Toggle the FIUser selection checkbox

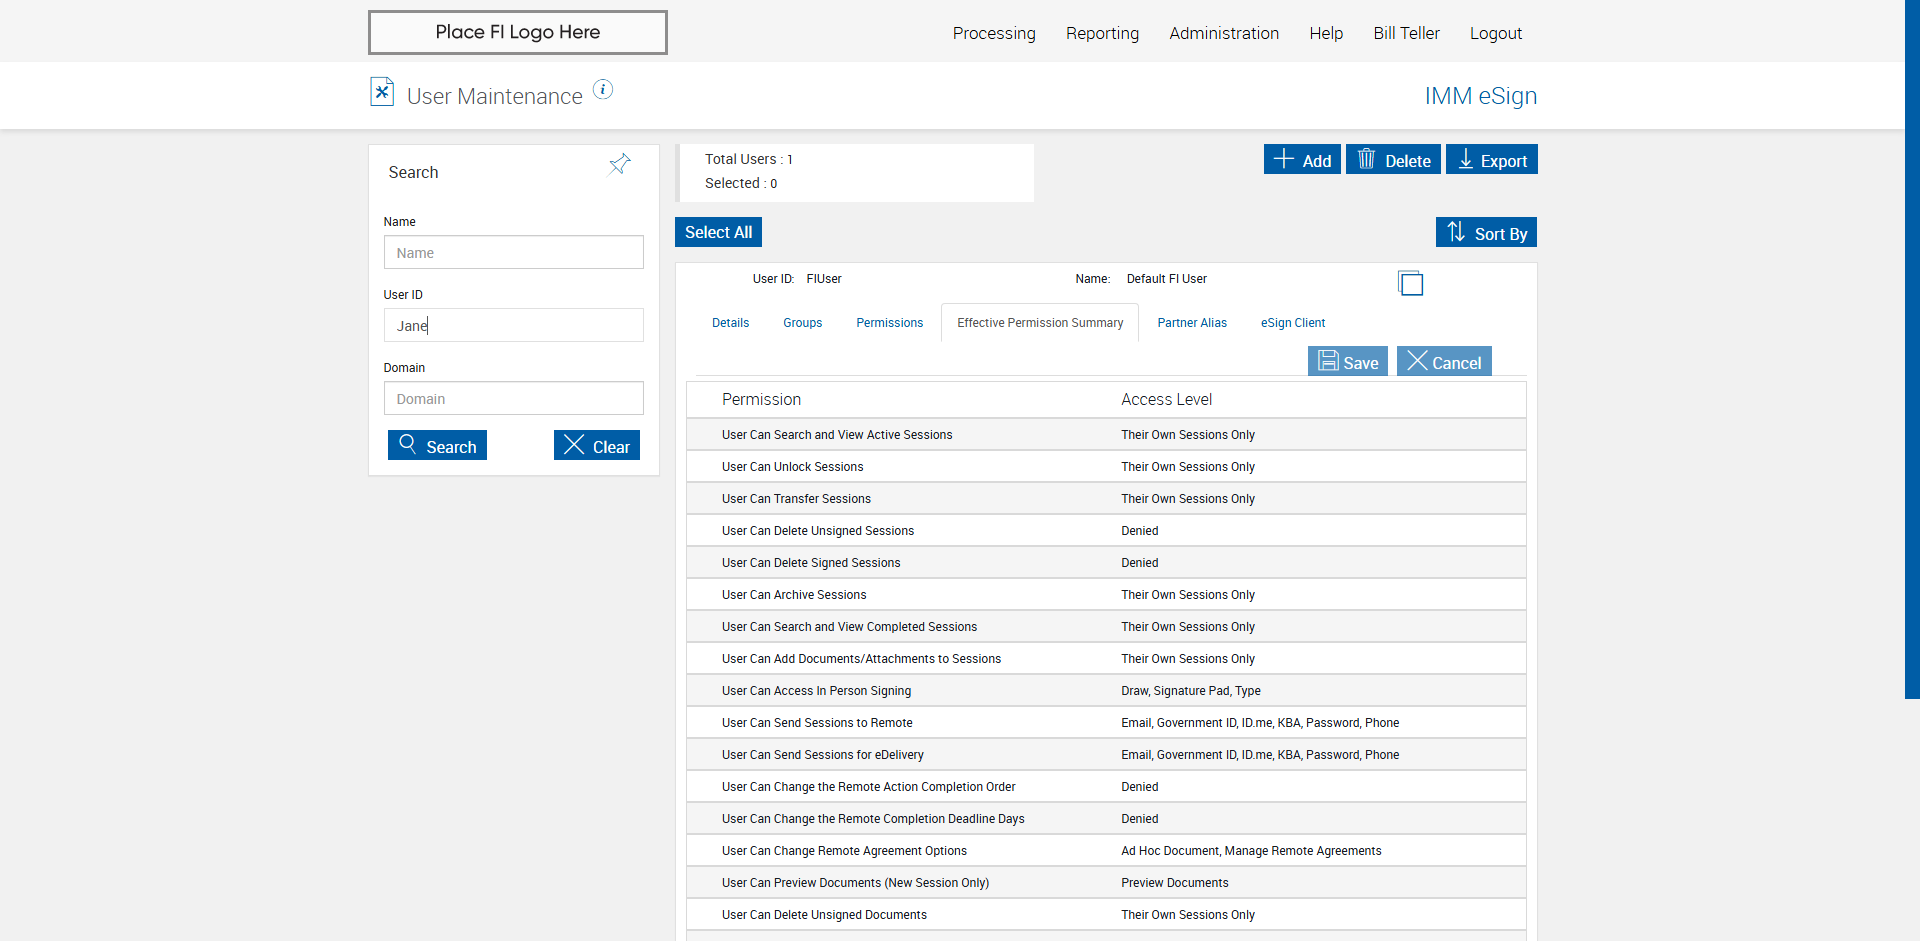(x=1411, y=284)
